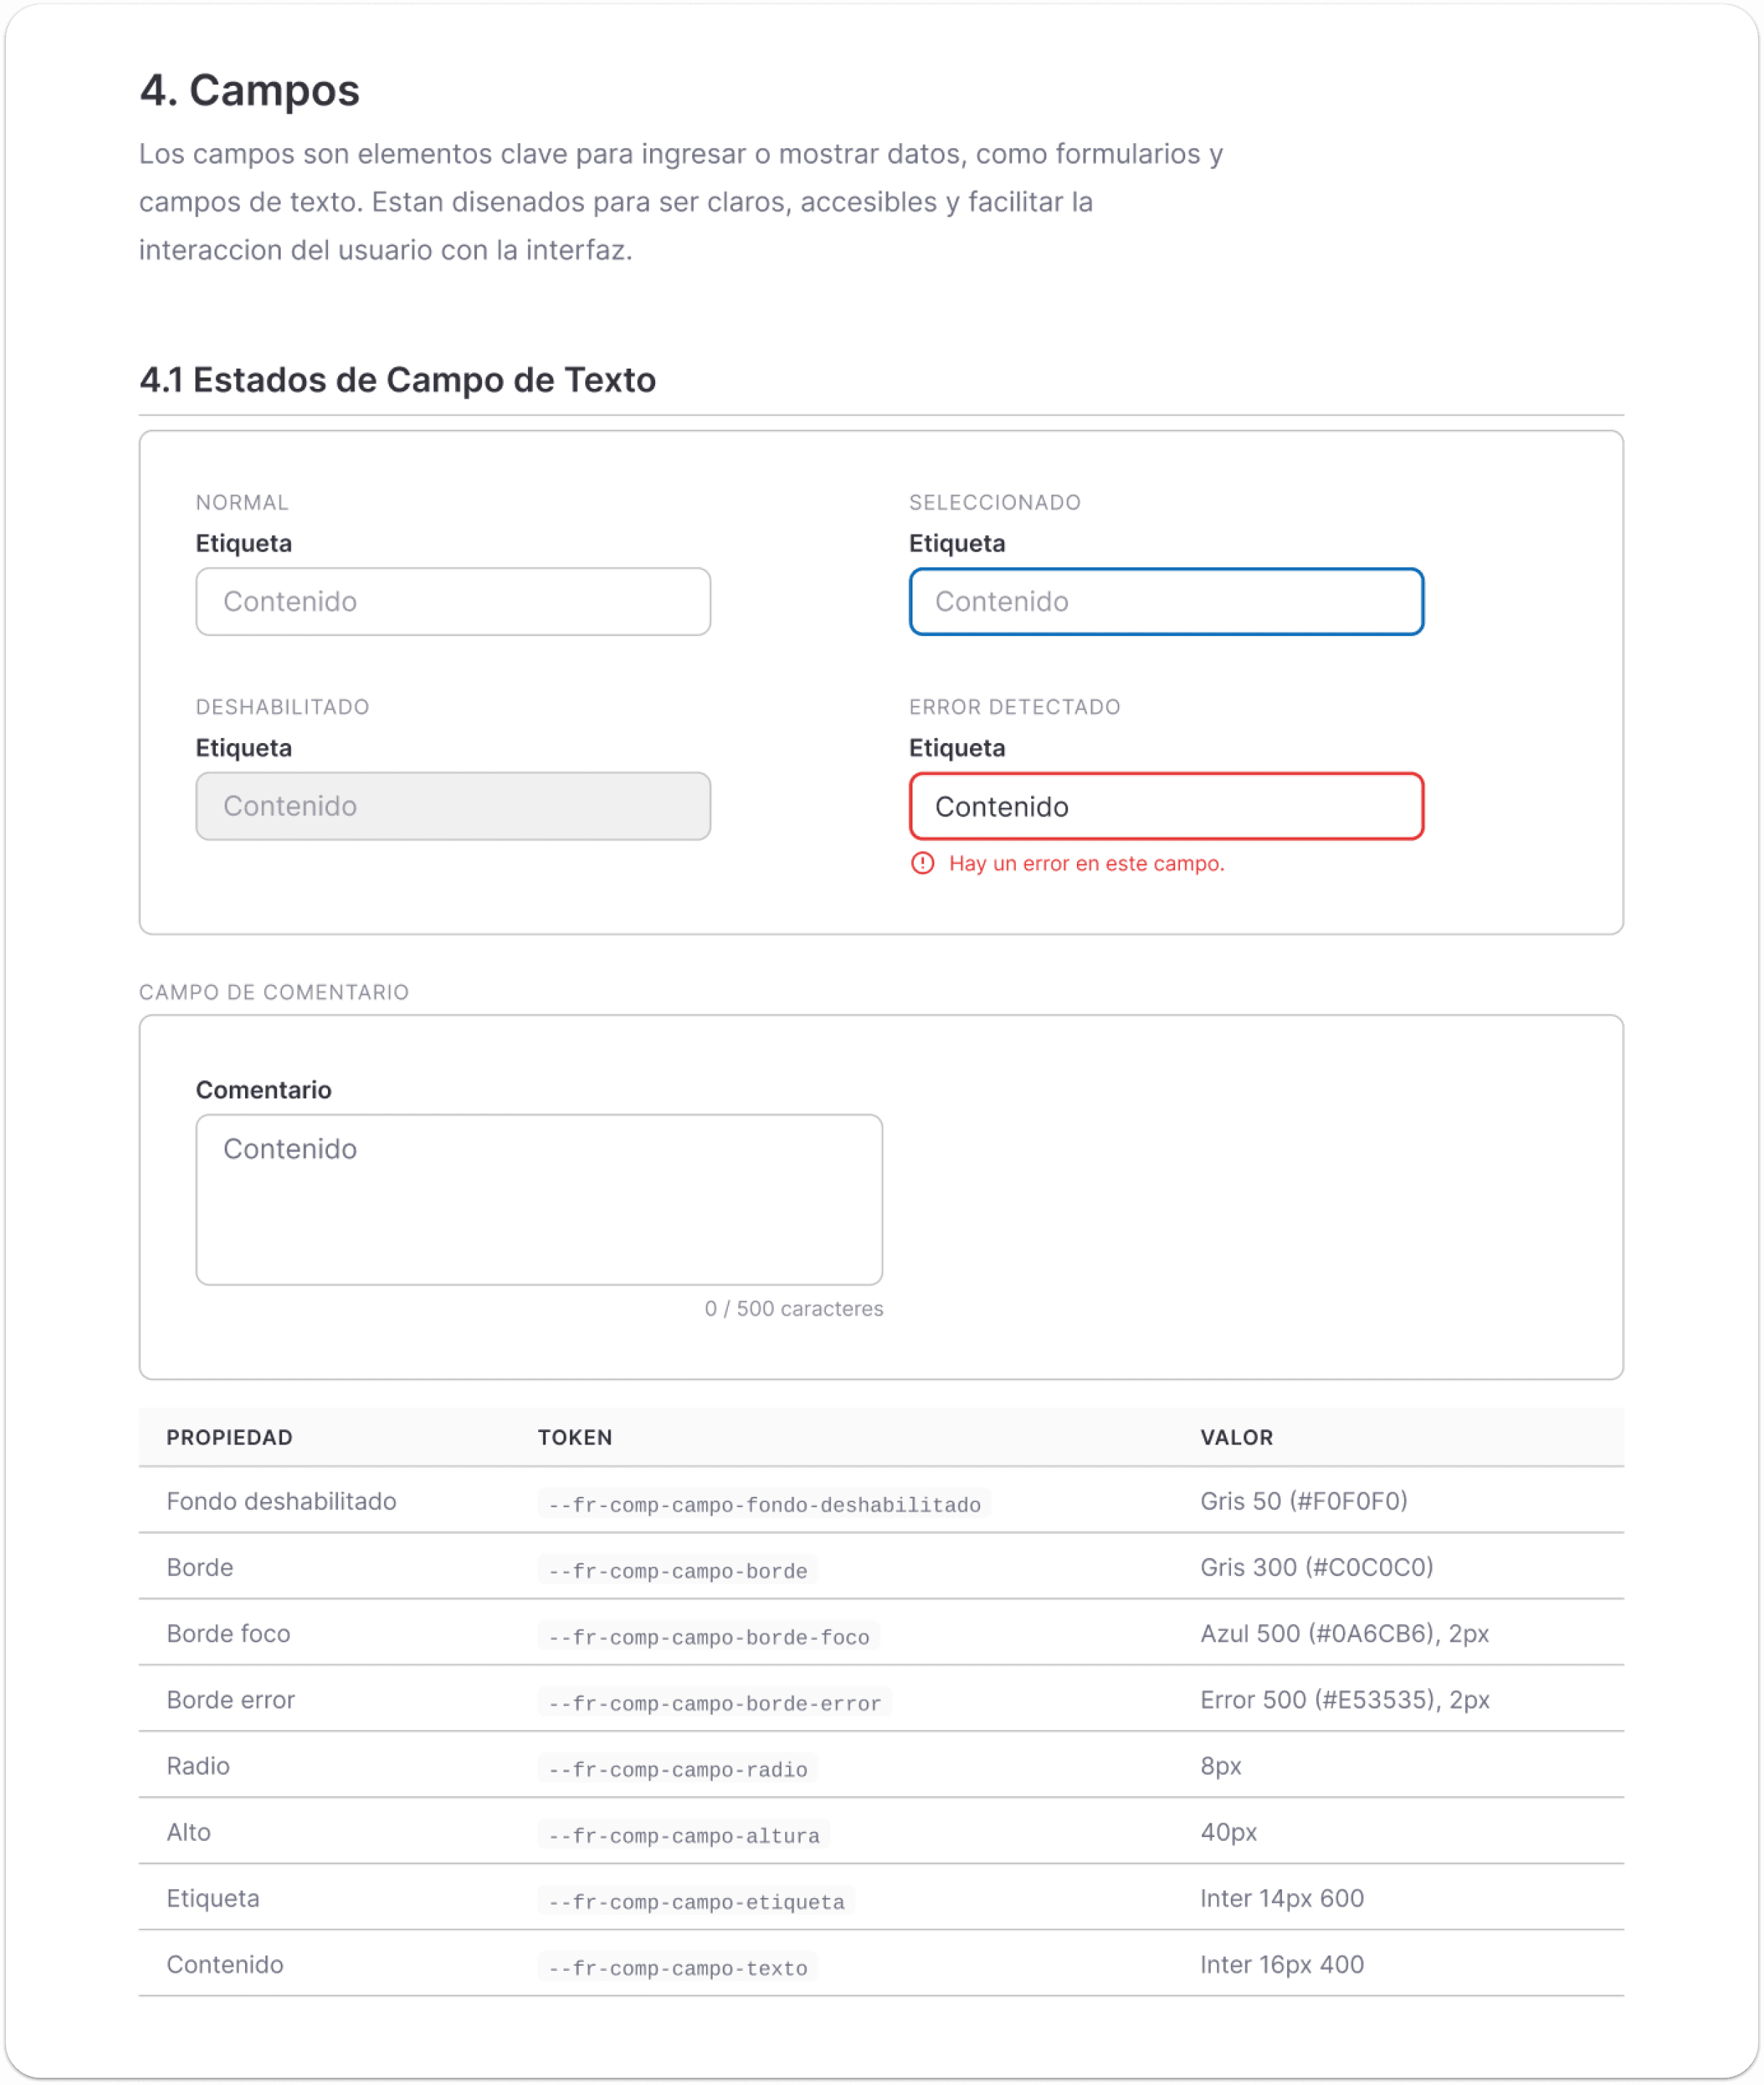Click the Azul 500 (#0A6CB6) value
Screen dimensions: 1764x2085
pos(1343,1633)
